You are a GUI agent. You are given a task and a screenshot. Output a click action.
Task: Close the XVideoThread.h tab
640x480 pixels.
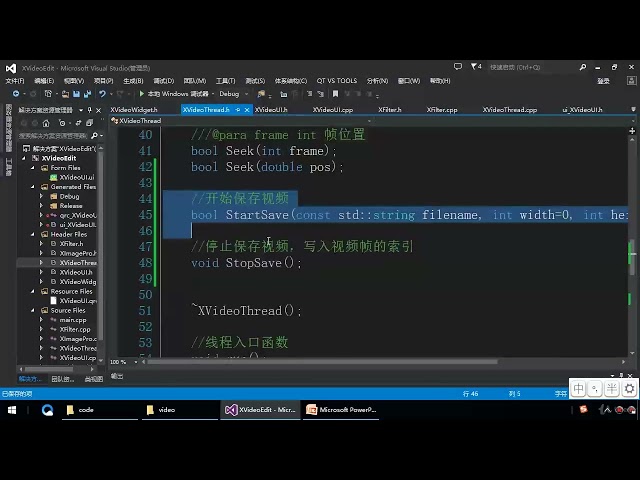[x=247, y=110]
